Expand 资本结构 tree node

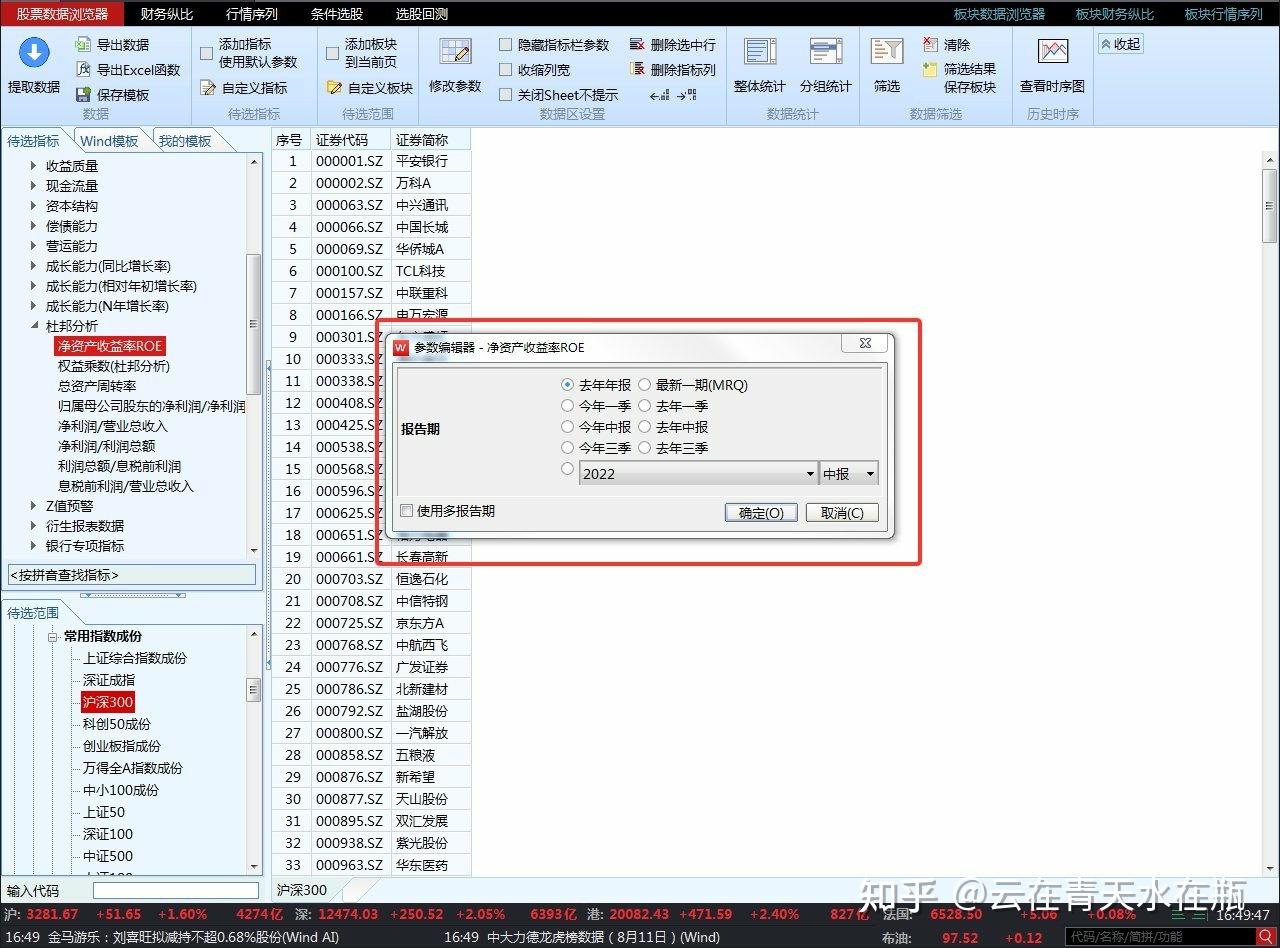[x=33, y=206]
